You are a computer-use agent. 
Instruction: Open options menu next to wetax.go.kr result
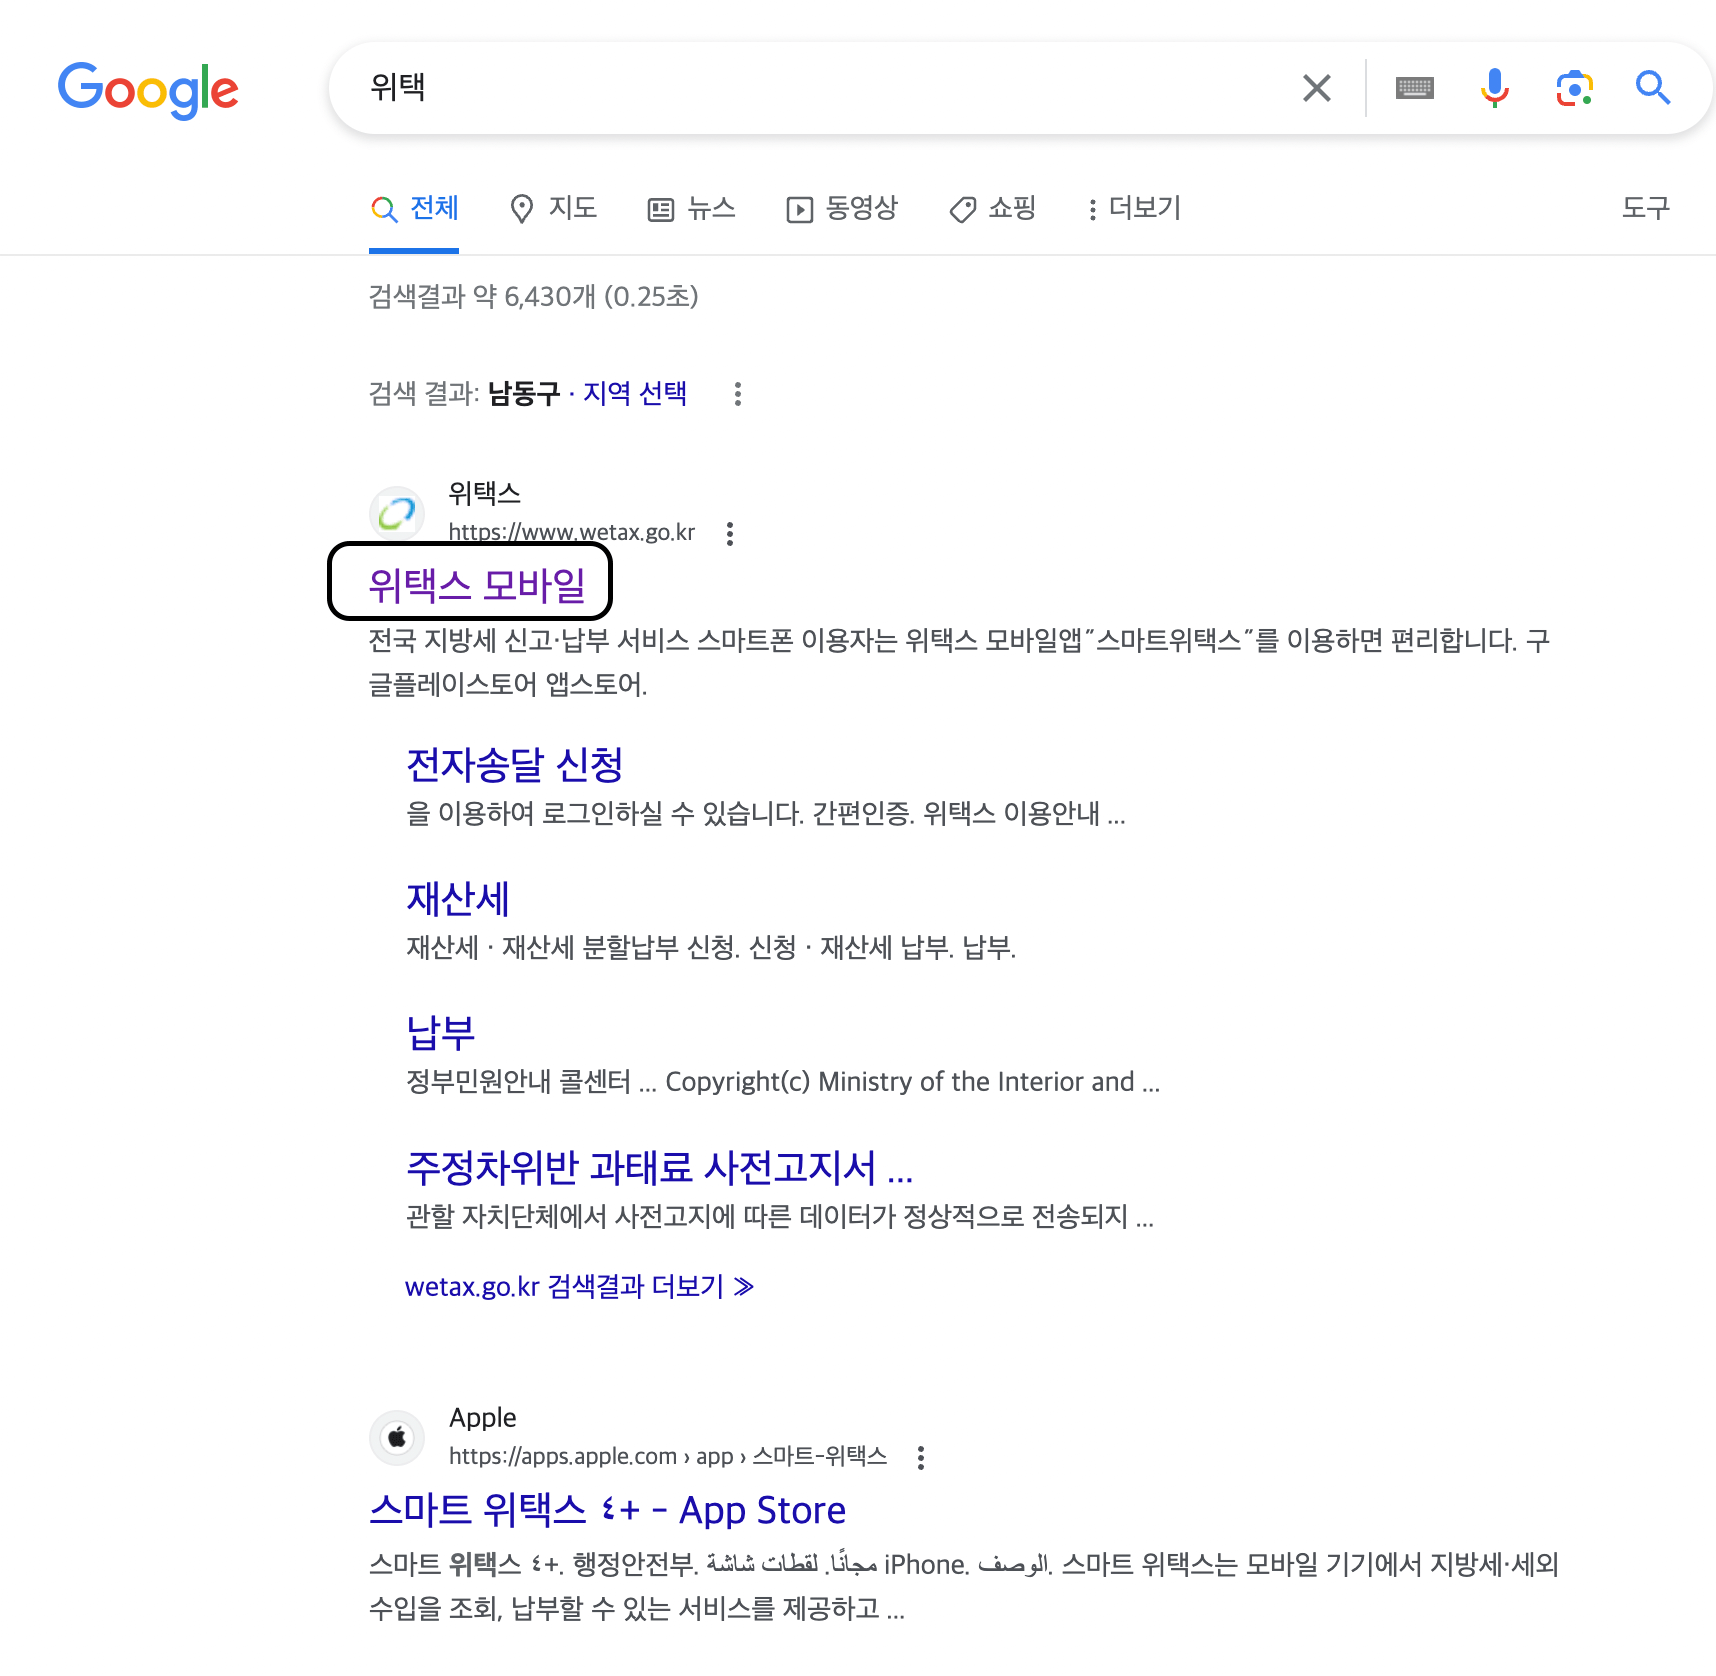pos(730,534)
